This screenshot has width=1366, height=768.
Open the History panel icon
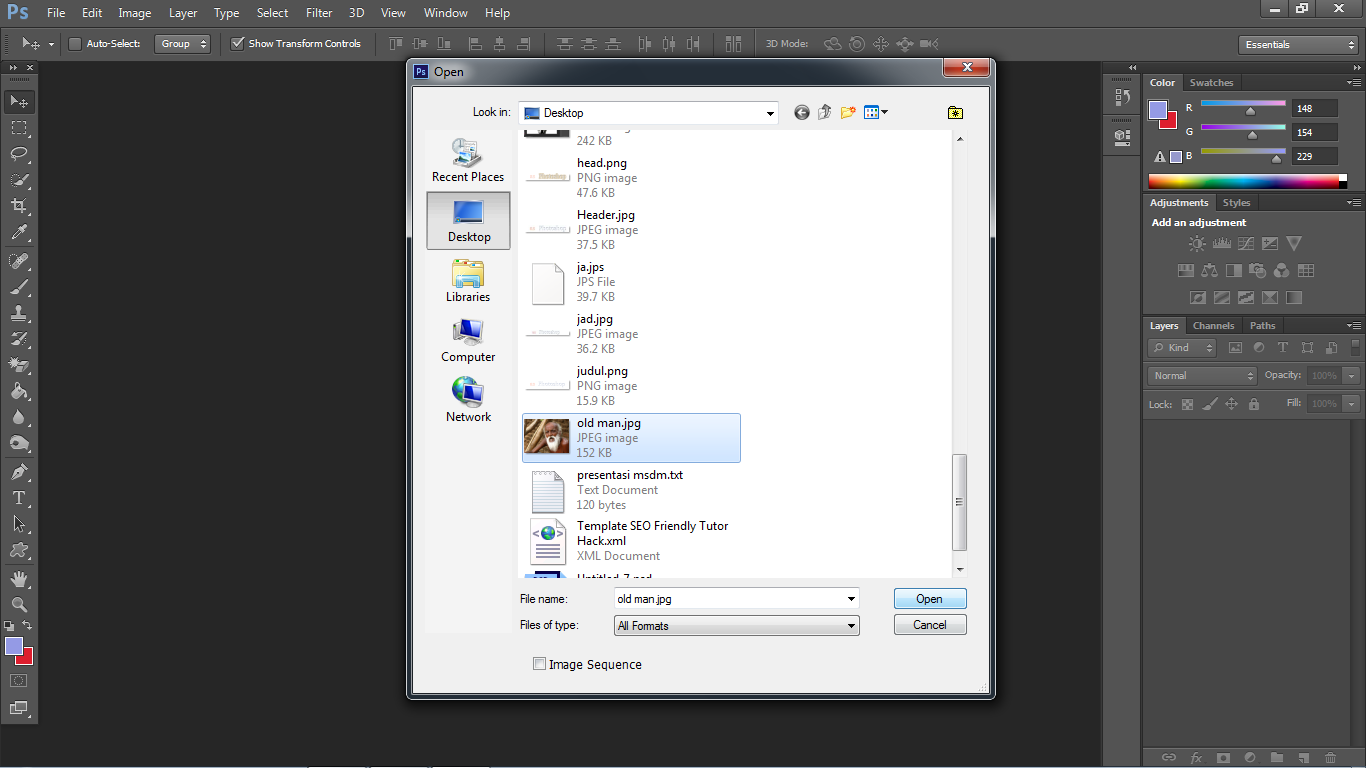point(1122,97)
